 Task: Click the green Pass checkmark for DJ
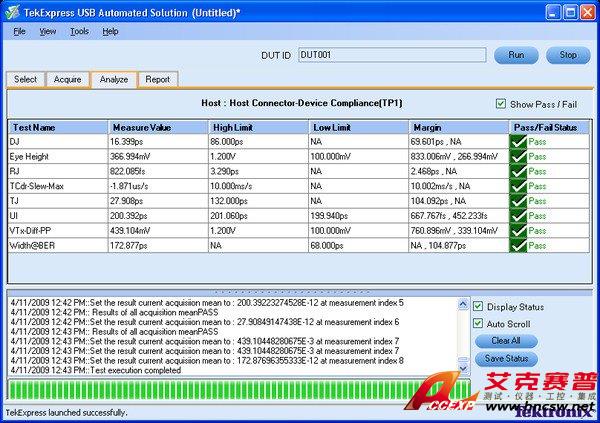tap(518, 143)
